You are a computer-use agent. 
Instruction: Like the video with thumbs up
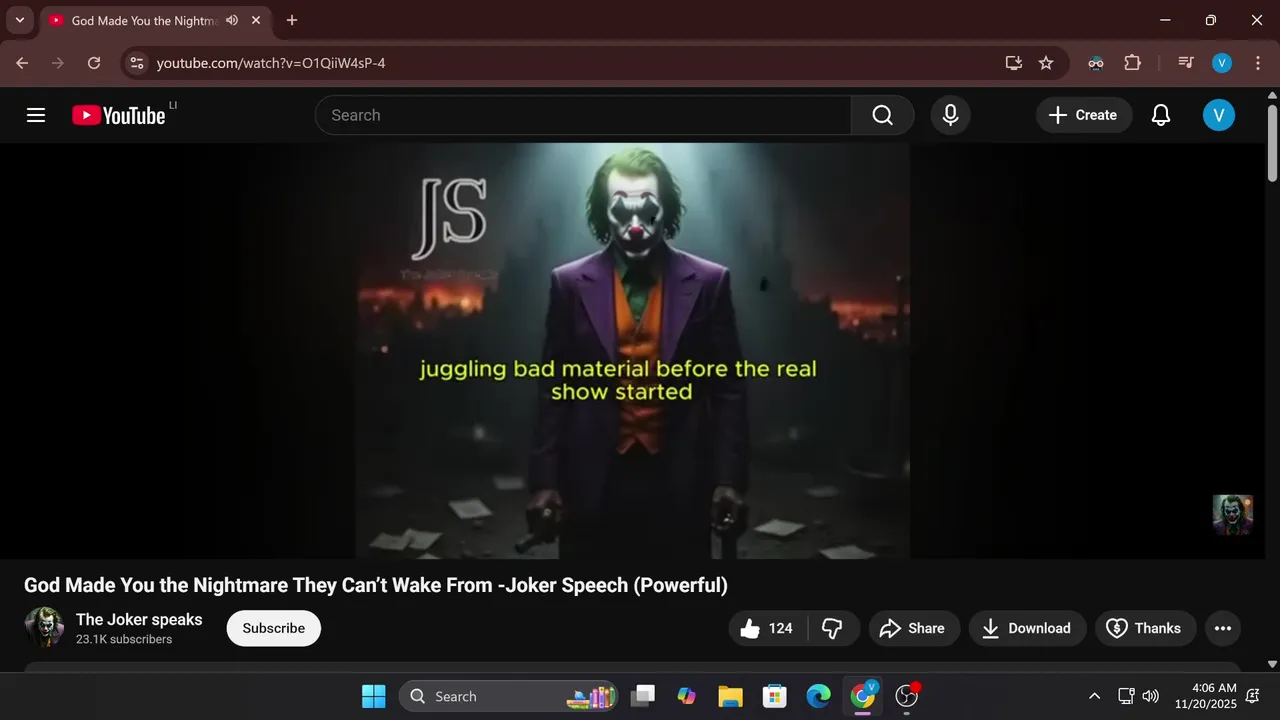(x=768, y=628)
